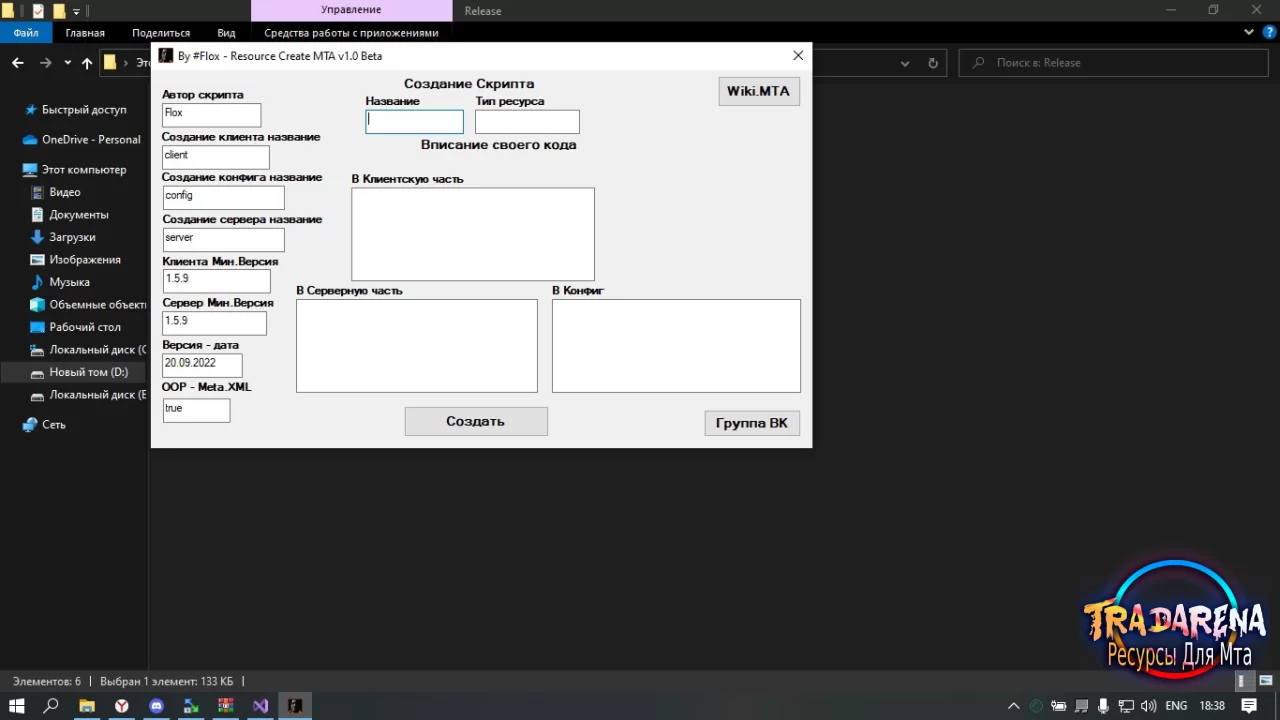This screenshot has height=720, width=1280.
Task: Go up one folder level in Explorer
Action: [87, 62]
